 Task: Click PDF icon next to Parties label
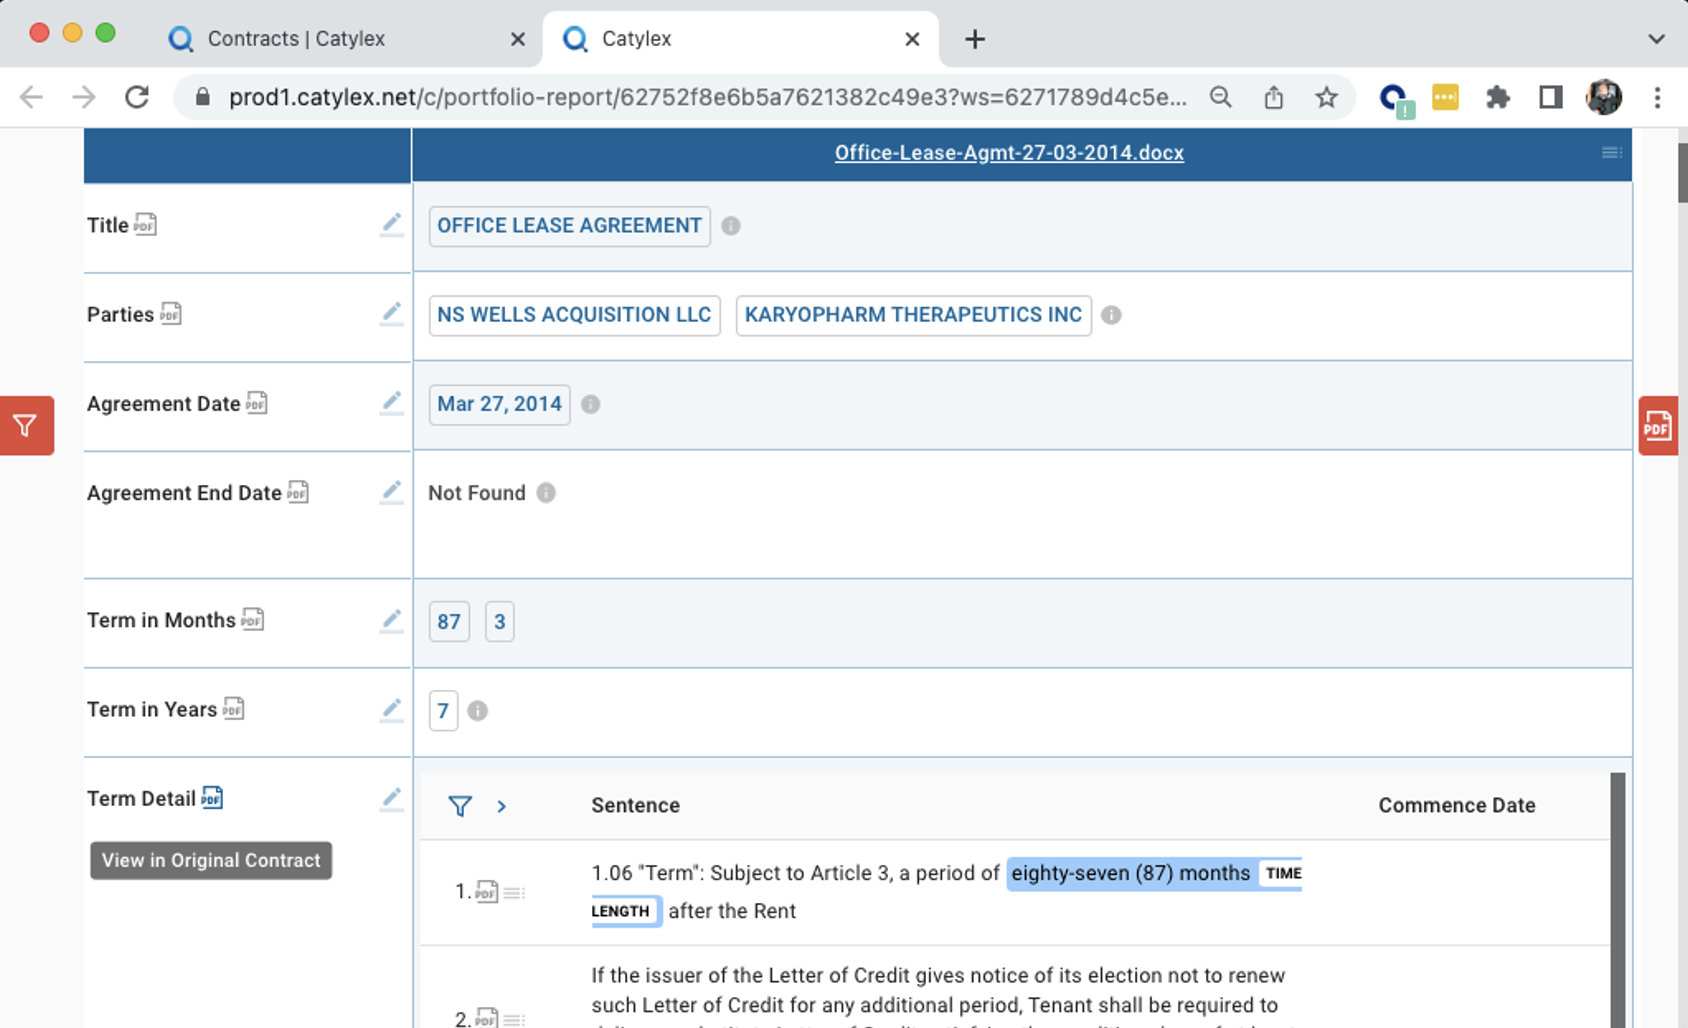[171, 314]
